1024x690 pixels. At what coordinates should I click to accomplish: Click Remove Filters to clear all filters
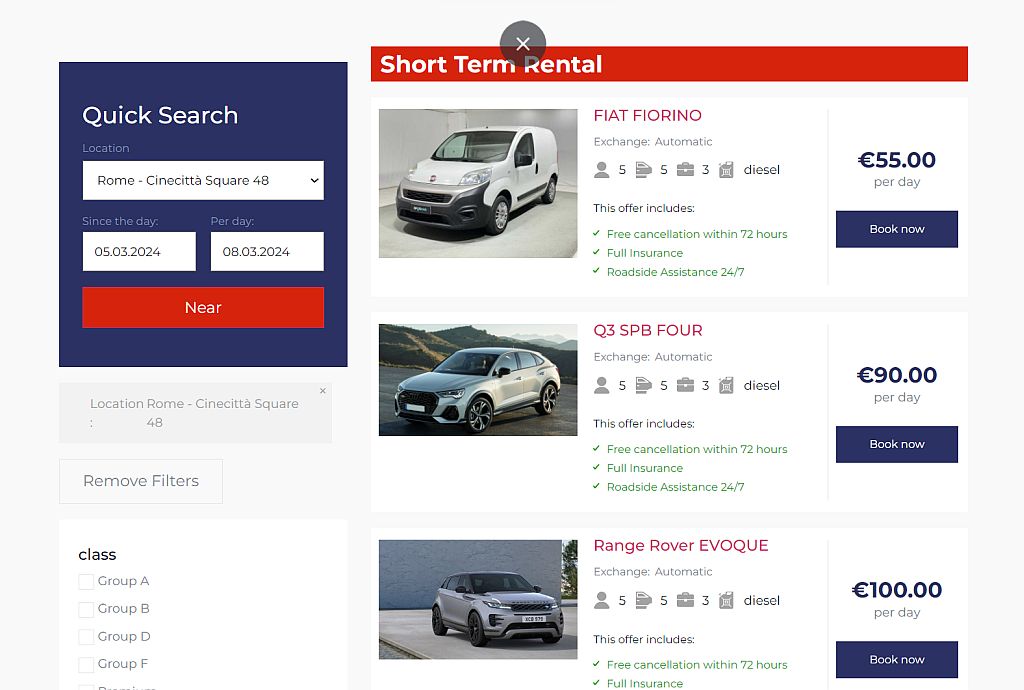click(140, 481)
